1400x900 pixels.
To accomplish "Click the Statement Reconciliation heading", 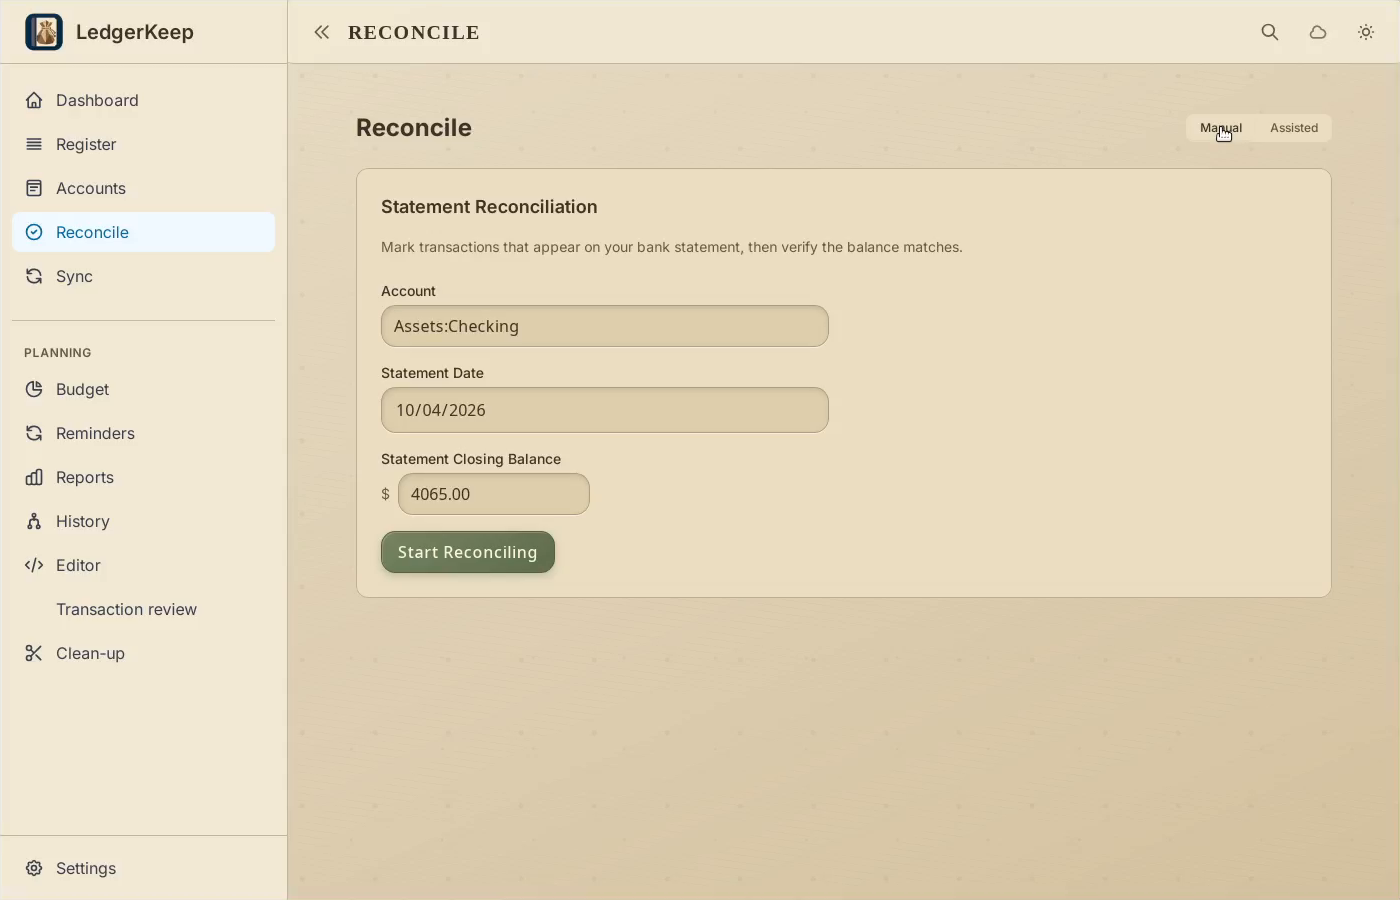I will [489, 207].
